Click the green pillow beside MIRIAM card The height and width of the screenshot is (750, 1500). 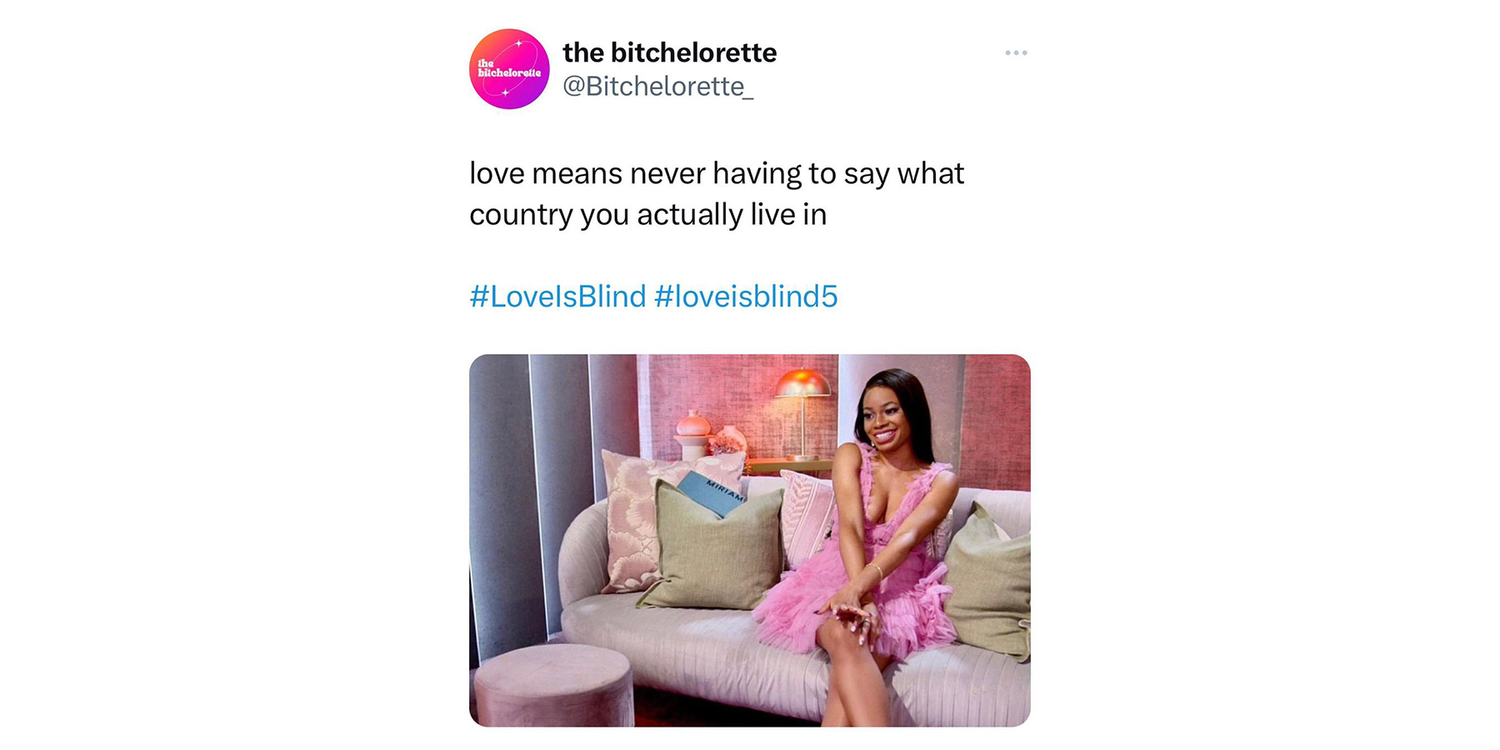pos(713,547)
